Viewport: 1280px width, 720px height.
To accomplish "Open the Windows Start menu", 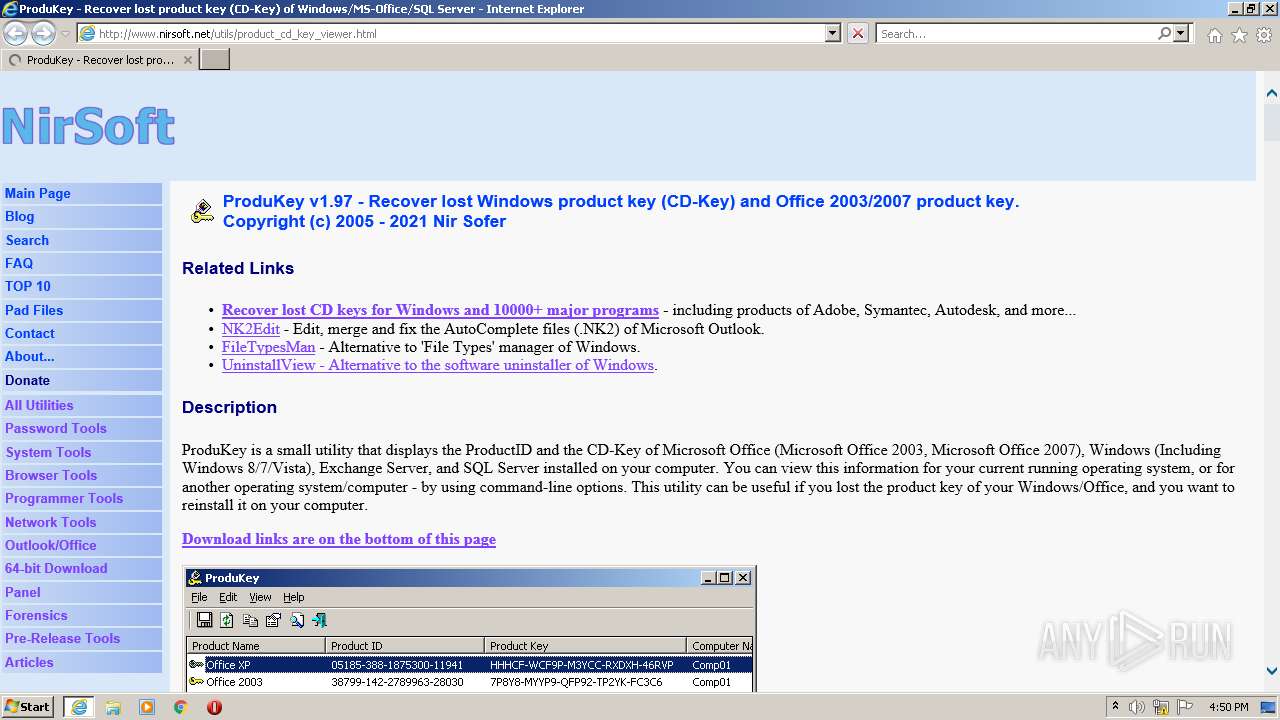I will click(x=28, y=707).
